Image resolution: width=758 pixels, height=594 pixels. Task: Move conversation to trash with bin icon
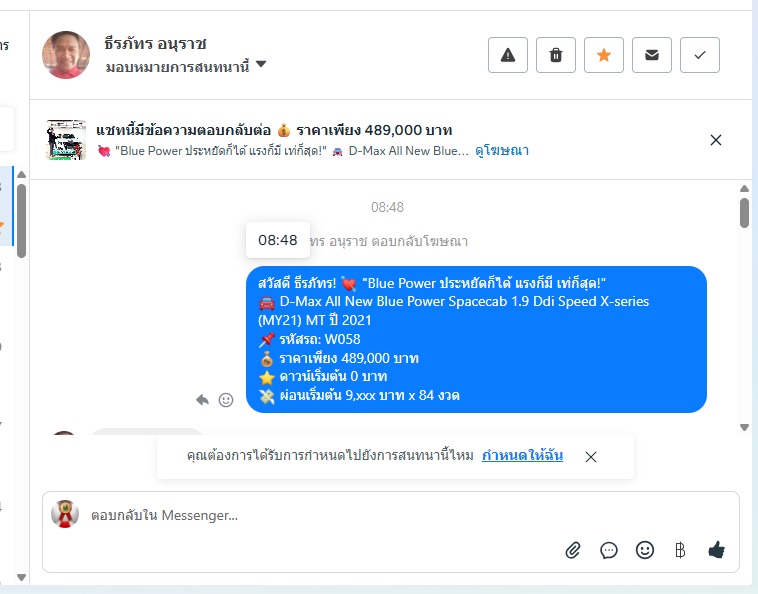tap(555, 55)
